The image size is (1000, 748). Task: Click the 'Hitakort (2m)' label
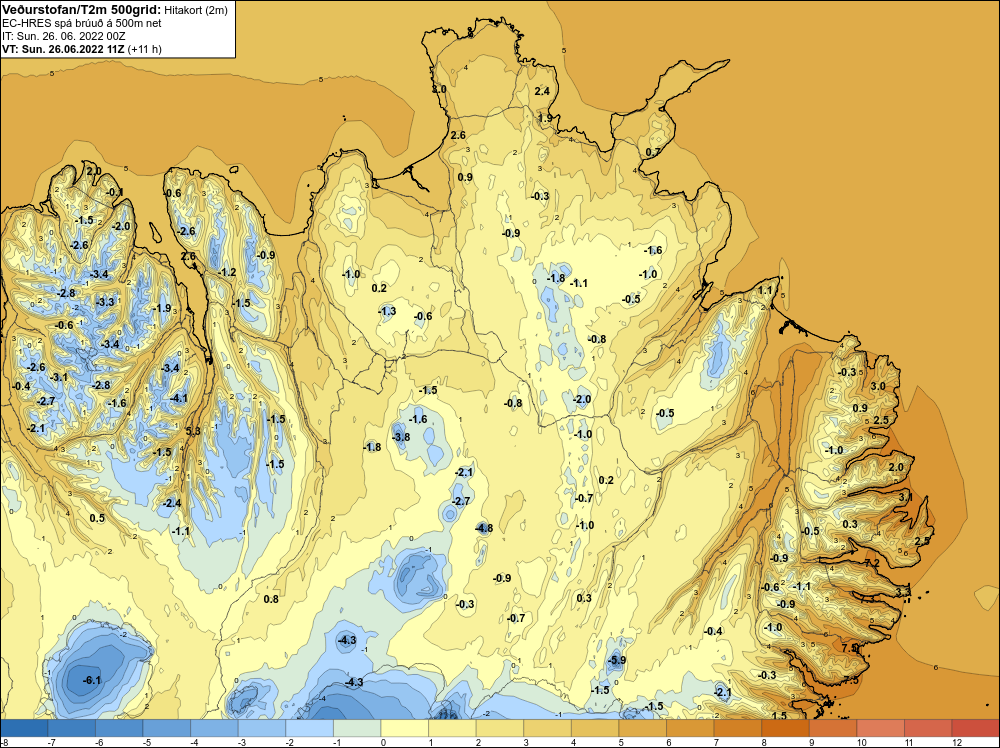(196, 10)
